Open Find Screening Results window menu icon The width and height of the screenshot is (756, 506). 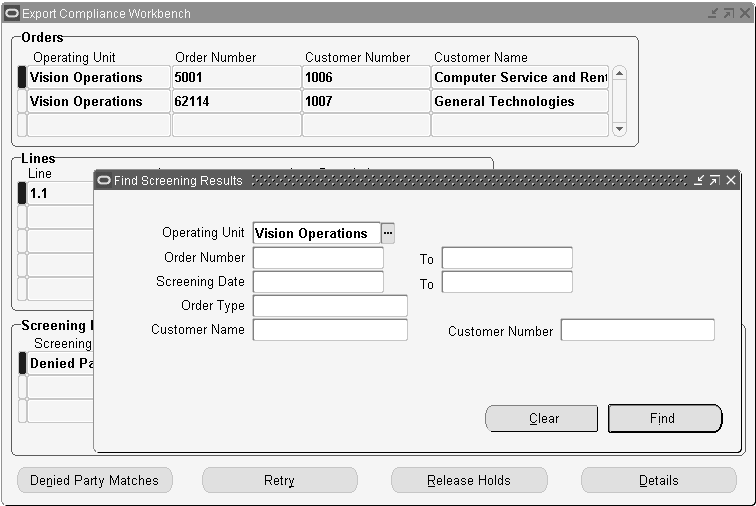coord(104,180)
